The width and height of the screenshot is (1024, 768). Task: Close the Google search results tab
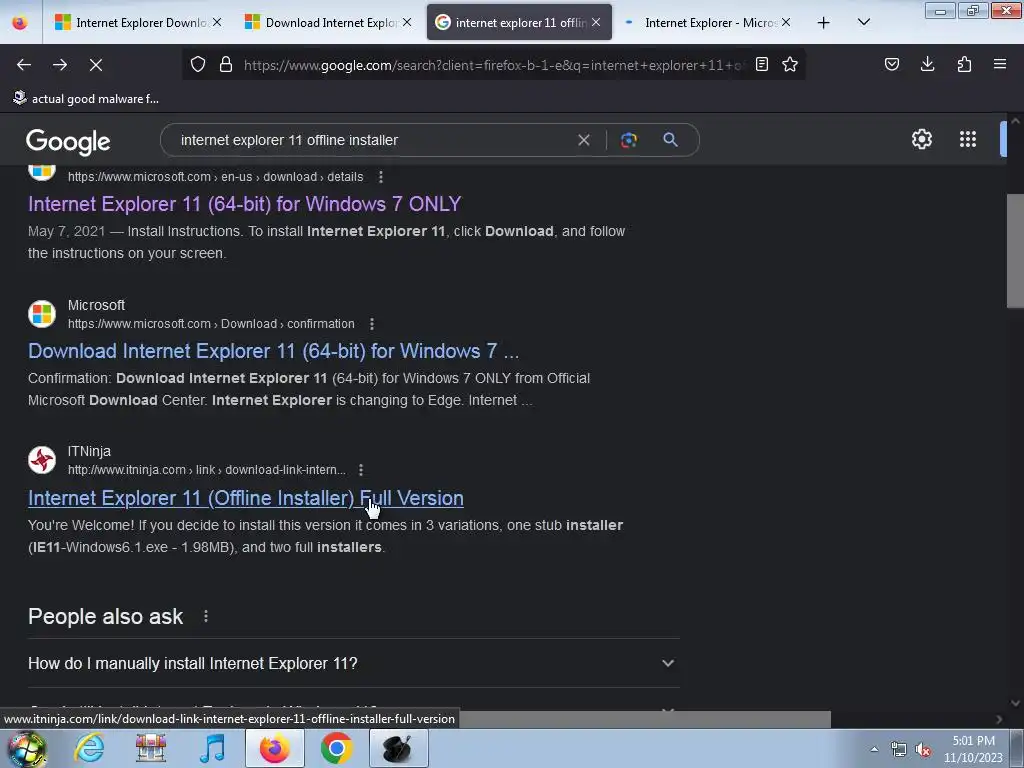(x=596, y=22)
